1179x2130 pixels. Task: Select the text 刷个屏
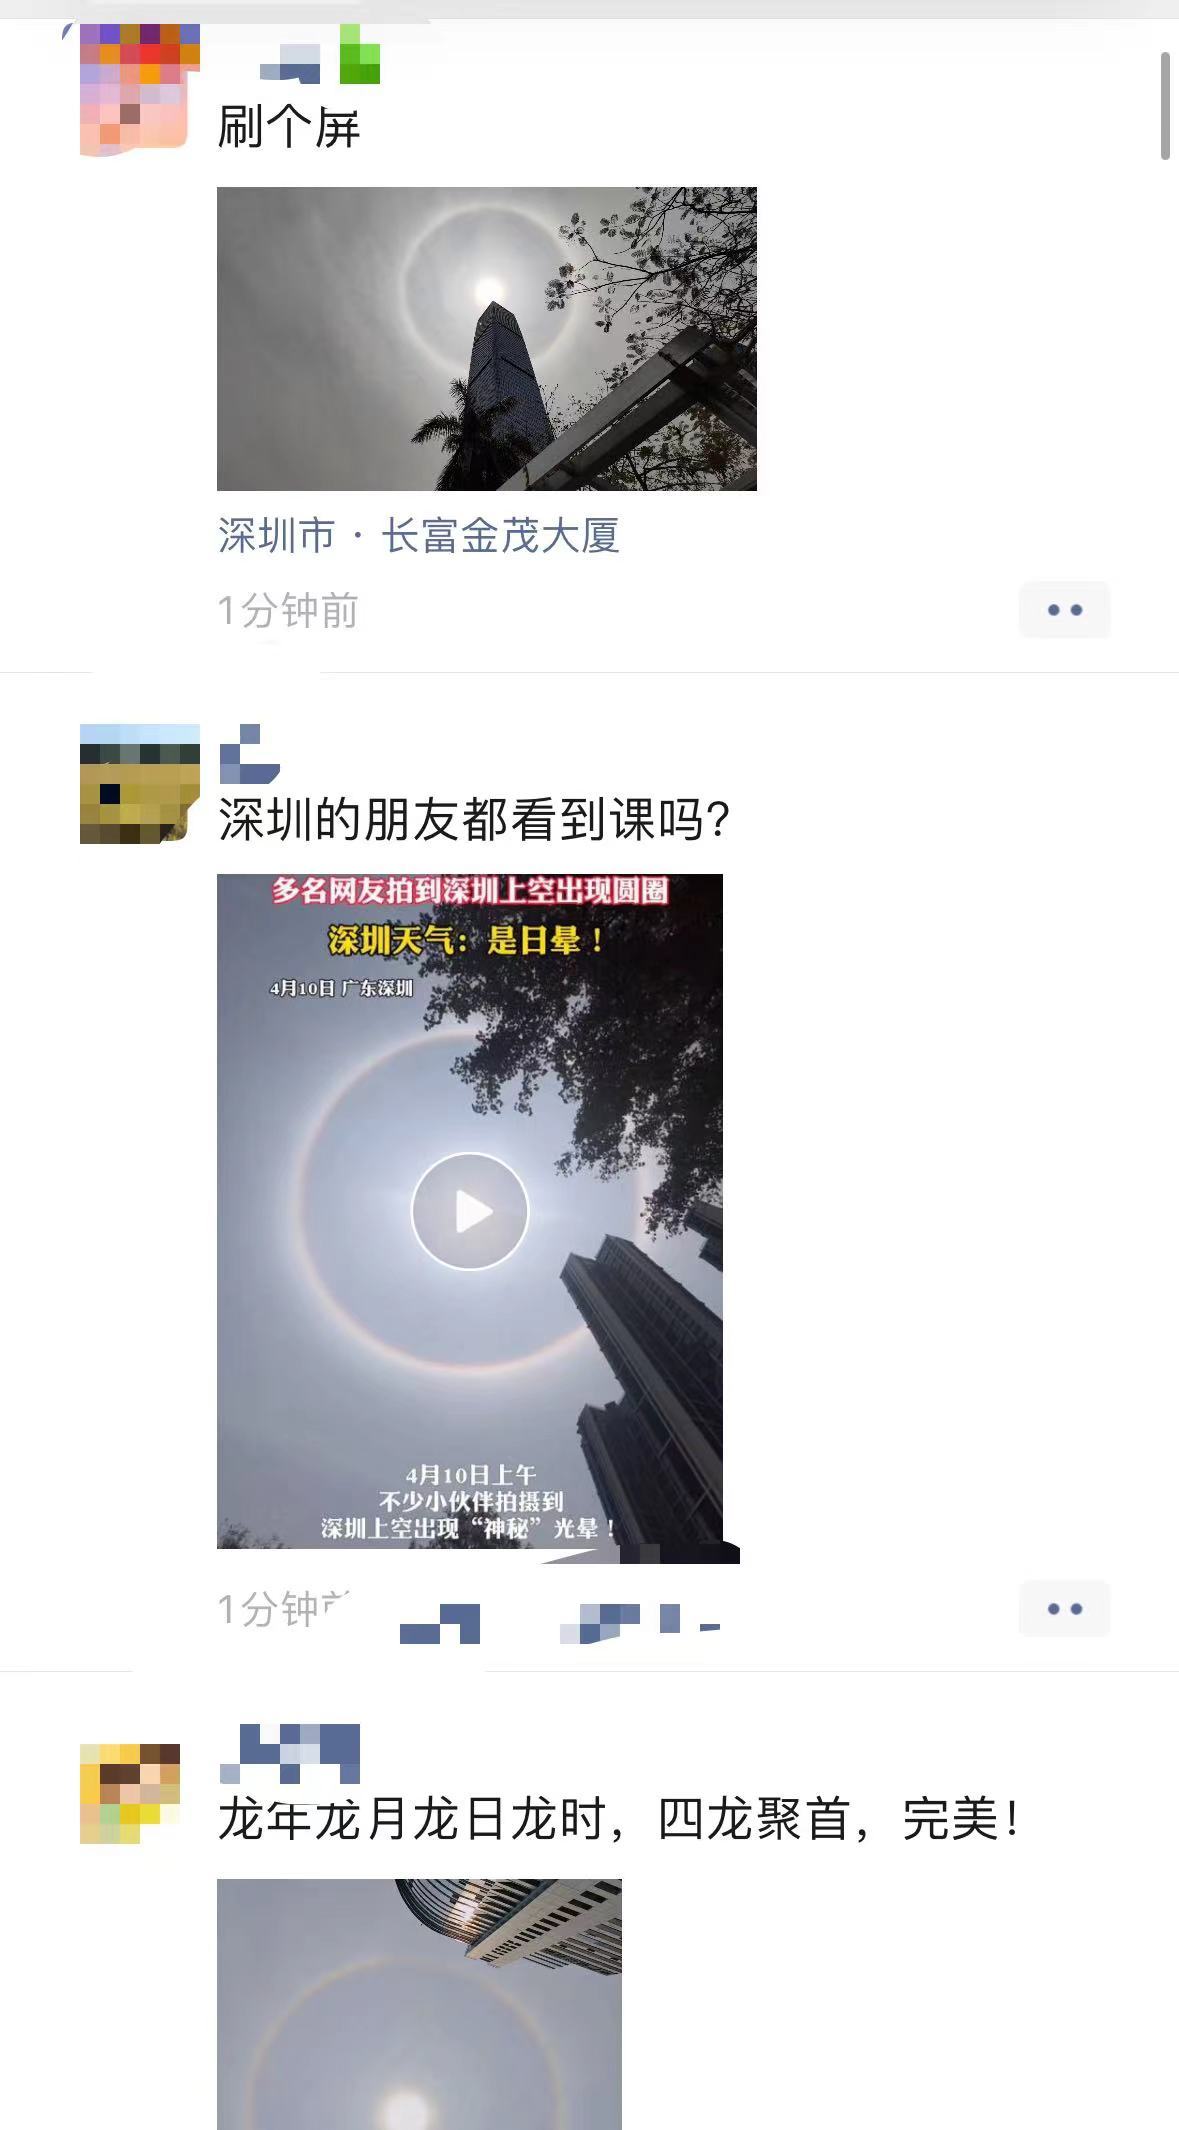pos(289,128)
